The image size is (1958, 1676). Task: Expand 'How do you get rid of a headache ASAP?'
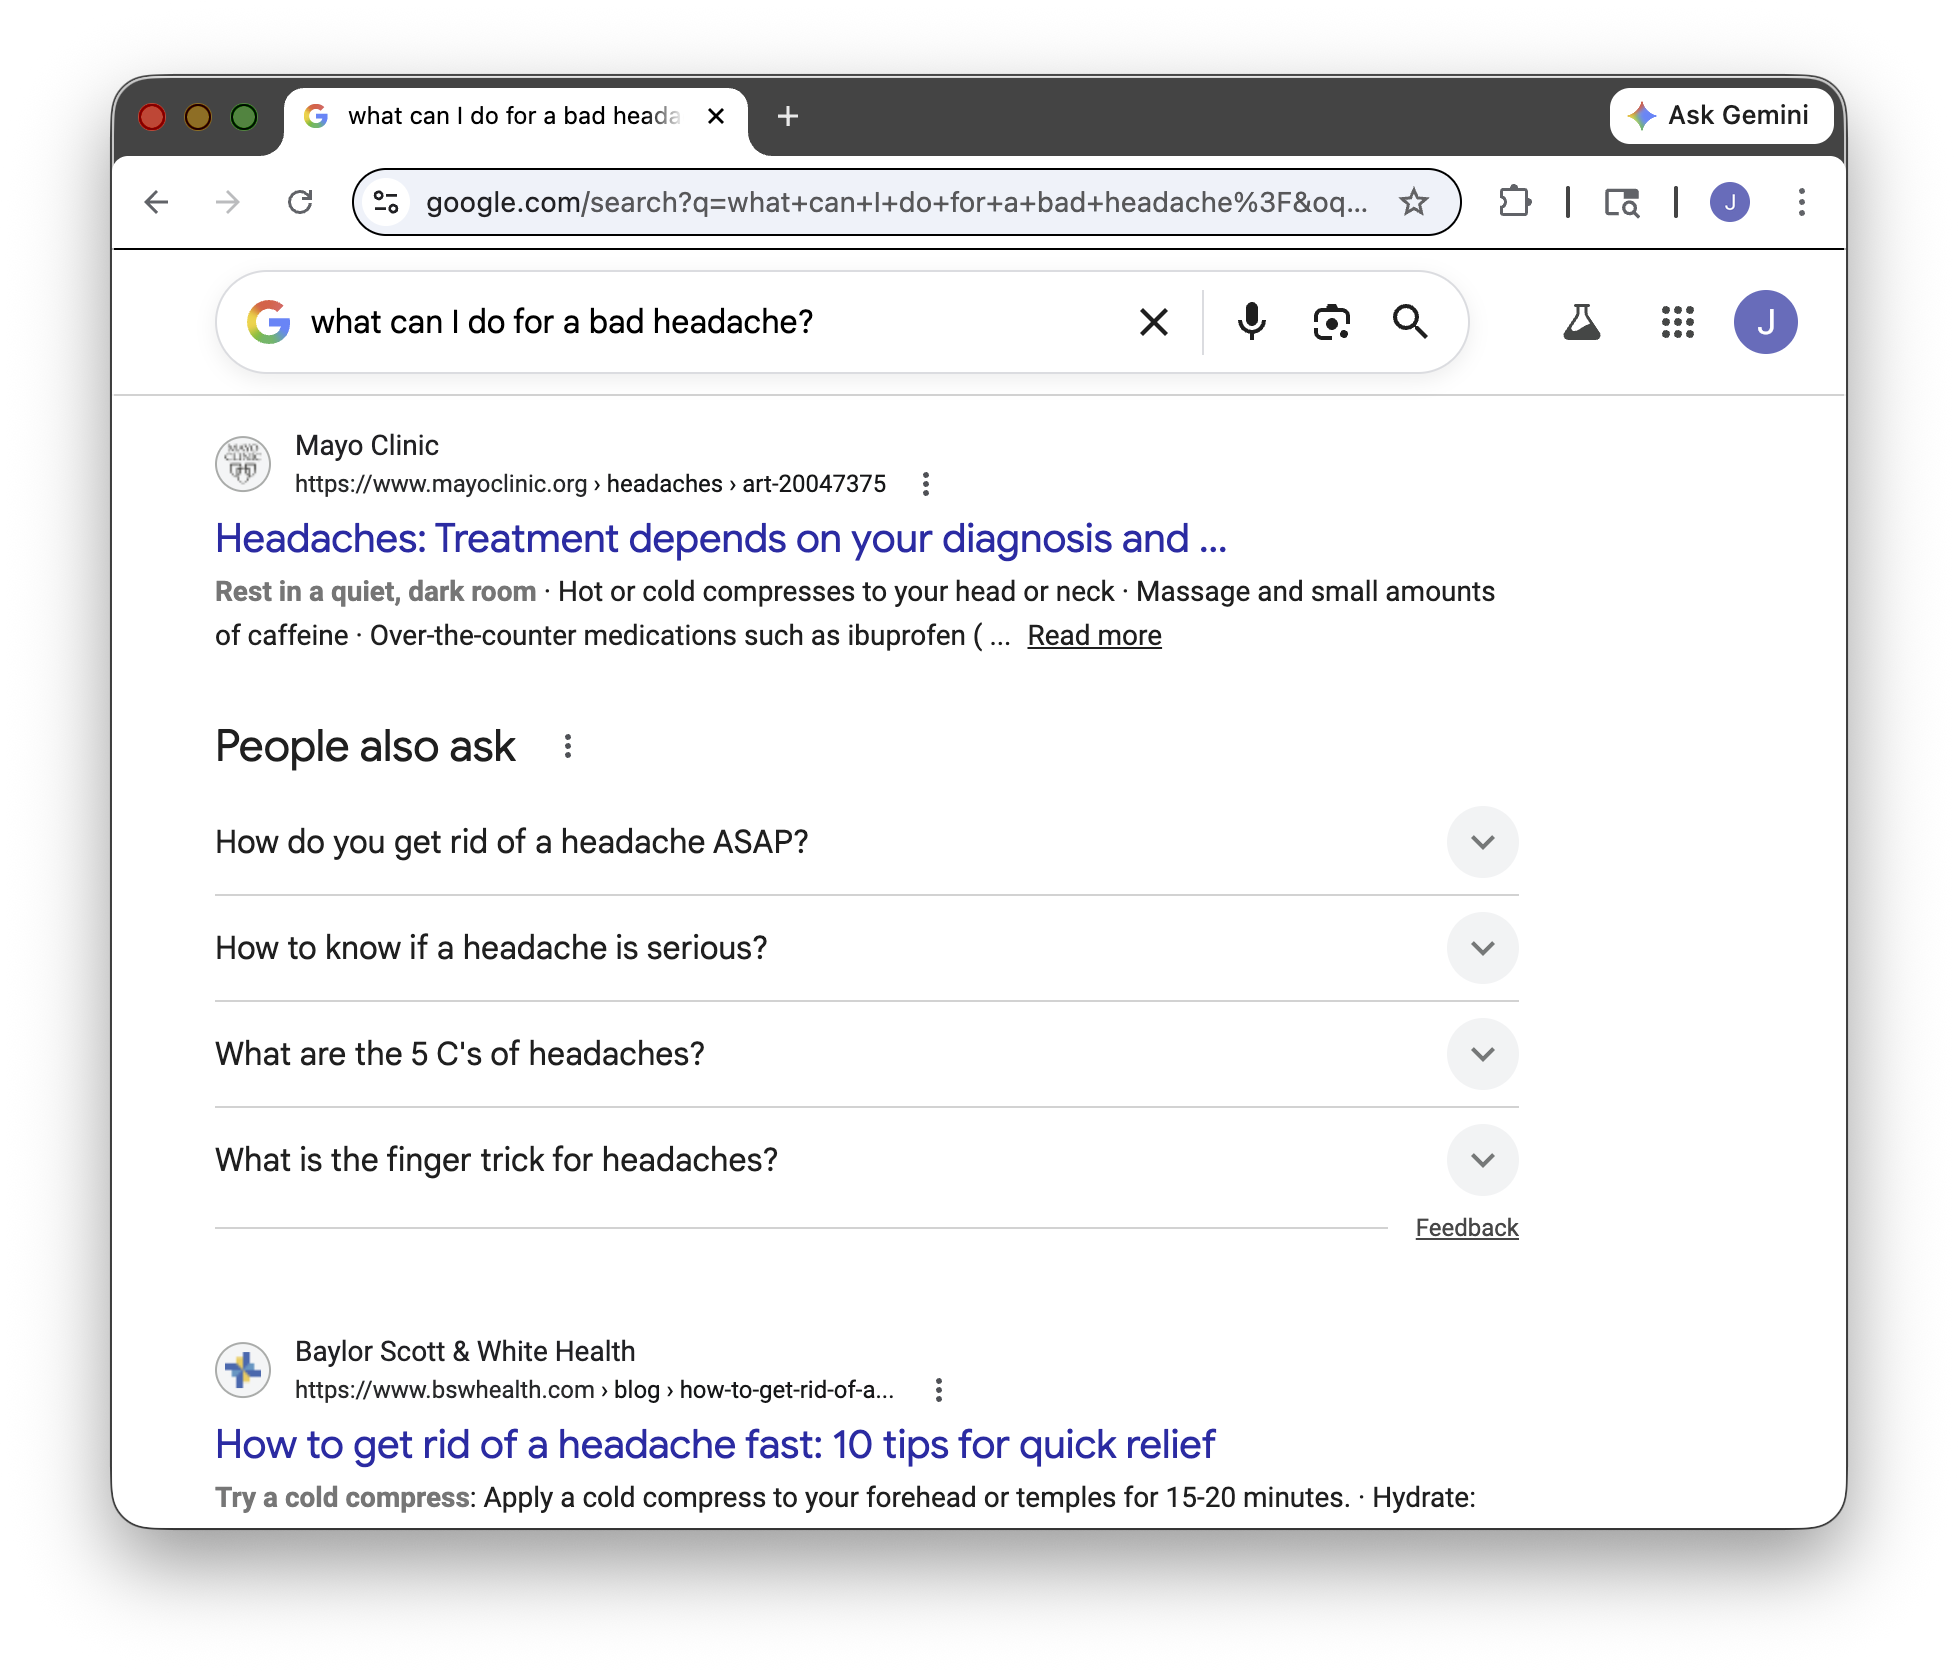pyautogui.click(x=1483, y=842)
